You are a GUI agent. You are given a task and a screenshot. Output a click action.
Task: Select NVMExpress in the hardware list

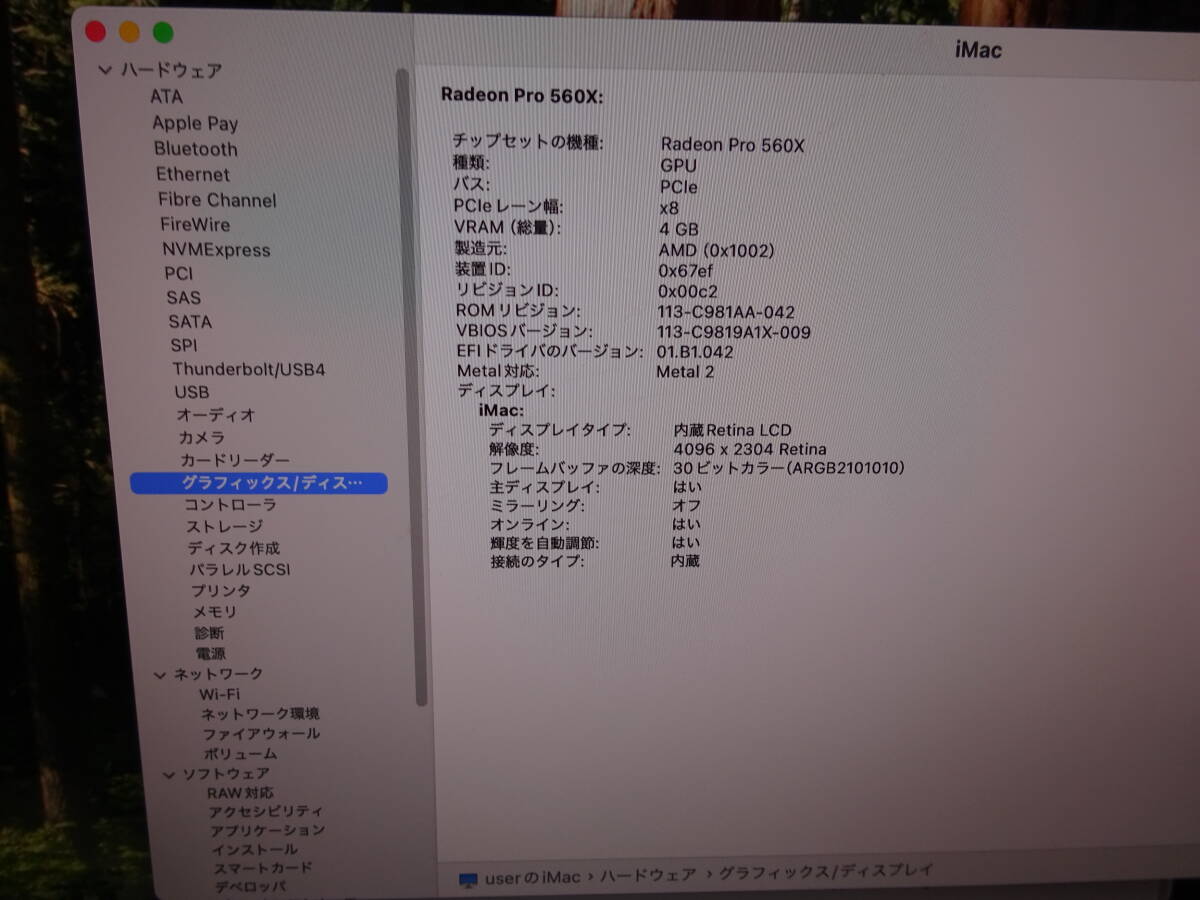click(216, 250)
